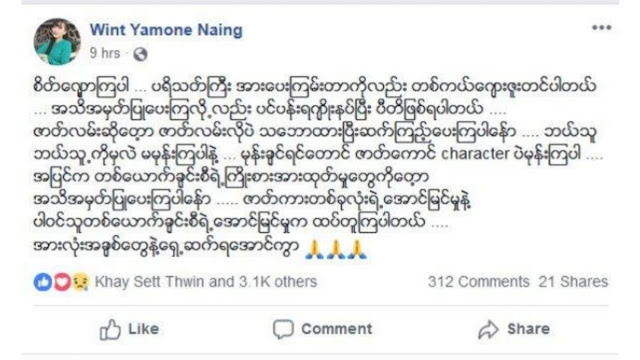Click the Share button label

(529, 329)
